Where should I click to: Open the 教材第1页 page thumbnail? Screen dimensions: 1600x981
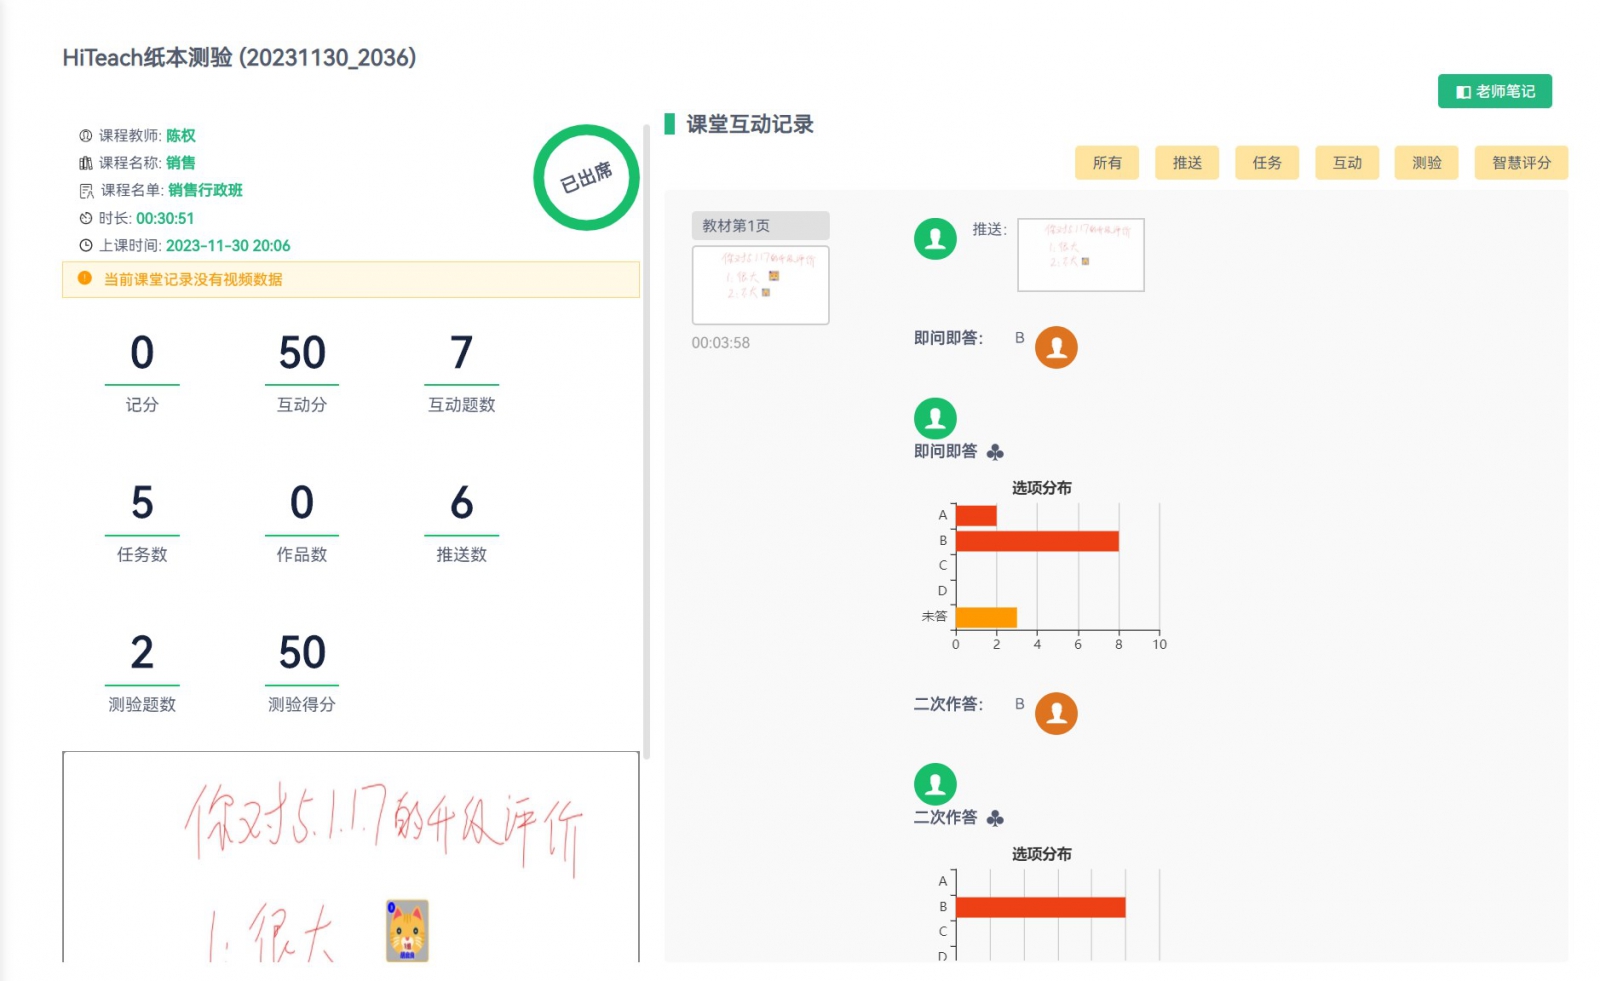tap(760, 284)
